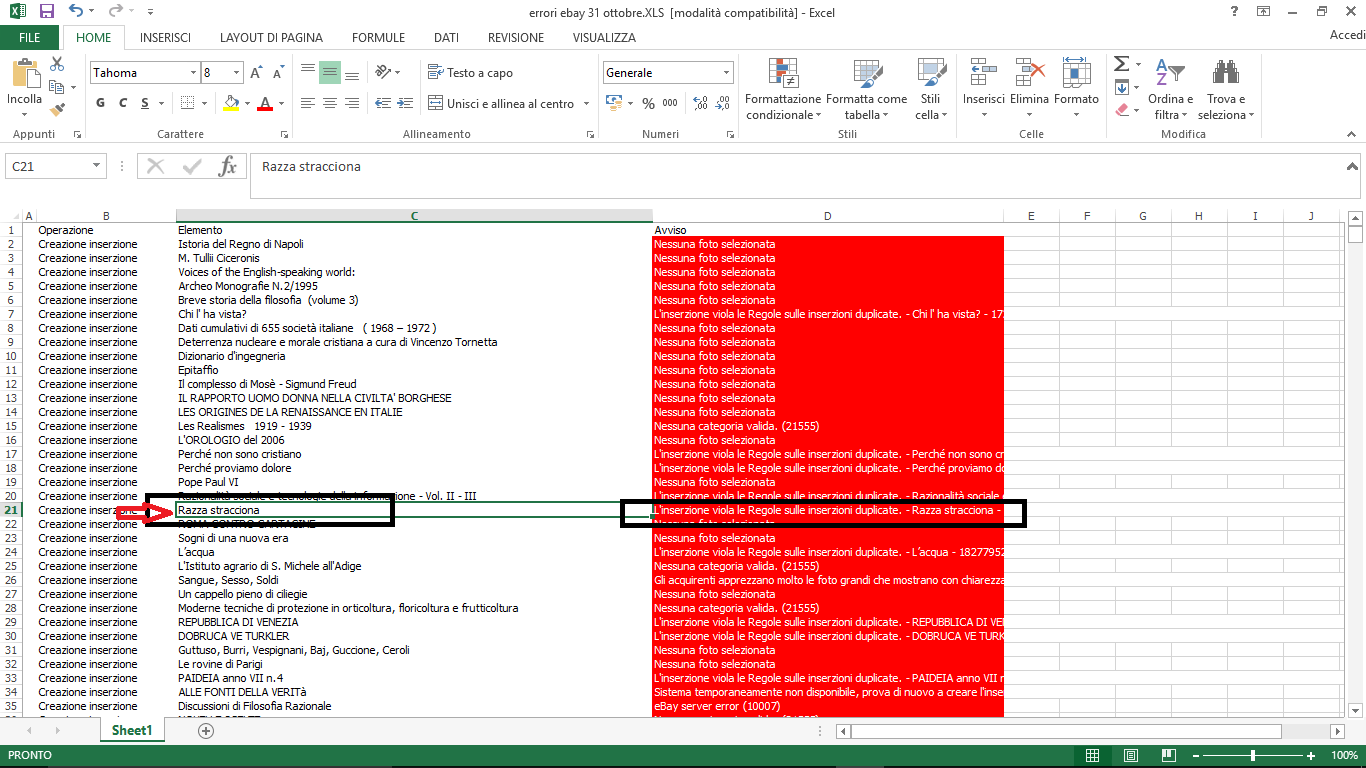Add a new sheet with plus button
This screenshot has height=768, width=1366.
pos(206,731)
